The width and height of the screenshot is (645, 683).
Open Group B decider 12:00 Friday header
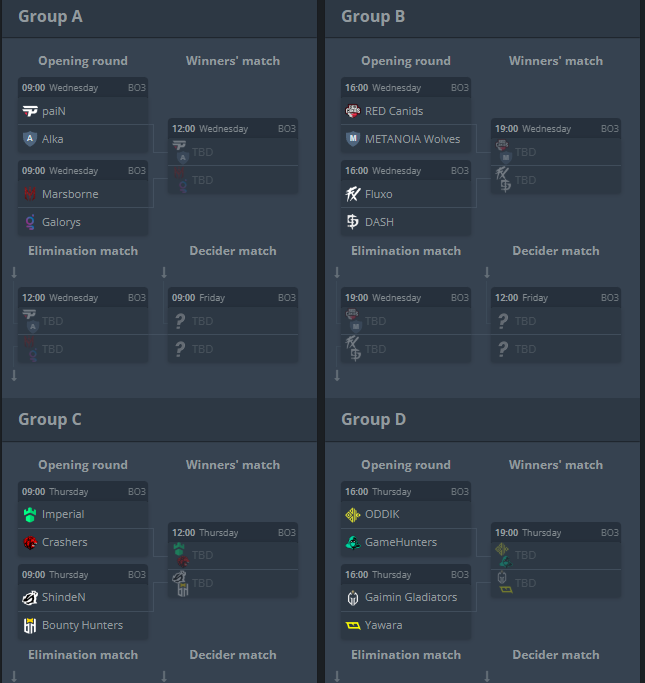pyautogui.click(x=556, y=298)
